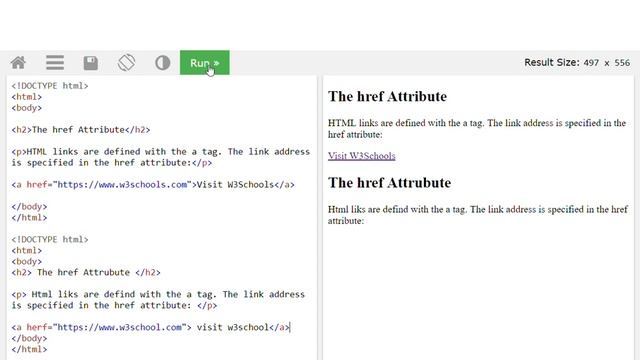Viewport: 640px width, 360px height.
Task: Click first </body> closing tag line
Action: (x=29, y=207)
